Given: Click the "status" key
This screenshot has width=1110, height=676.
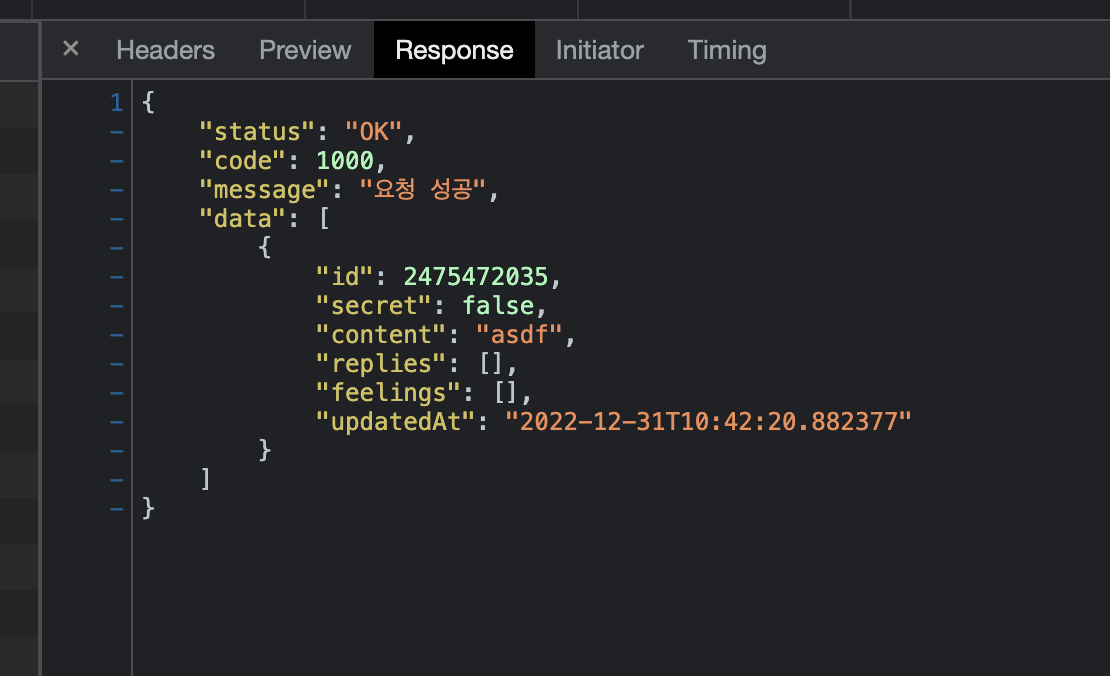Looking at the screenshot, I should pos(257,132).
